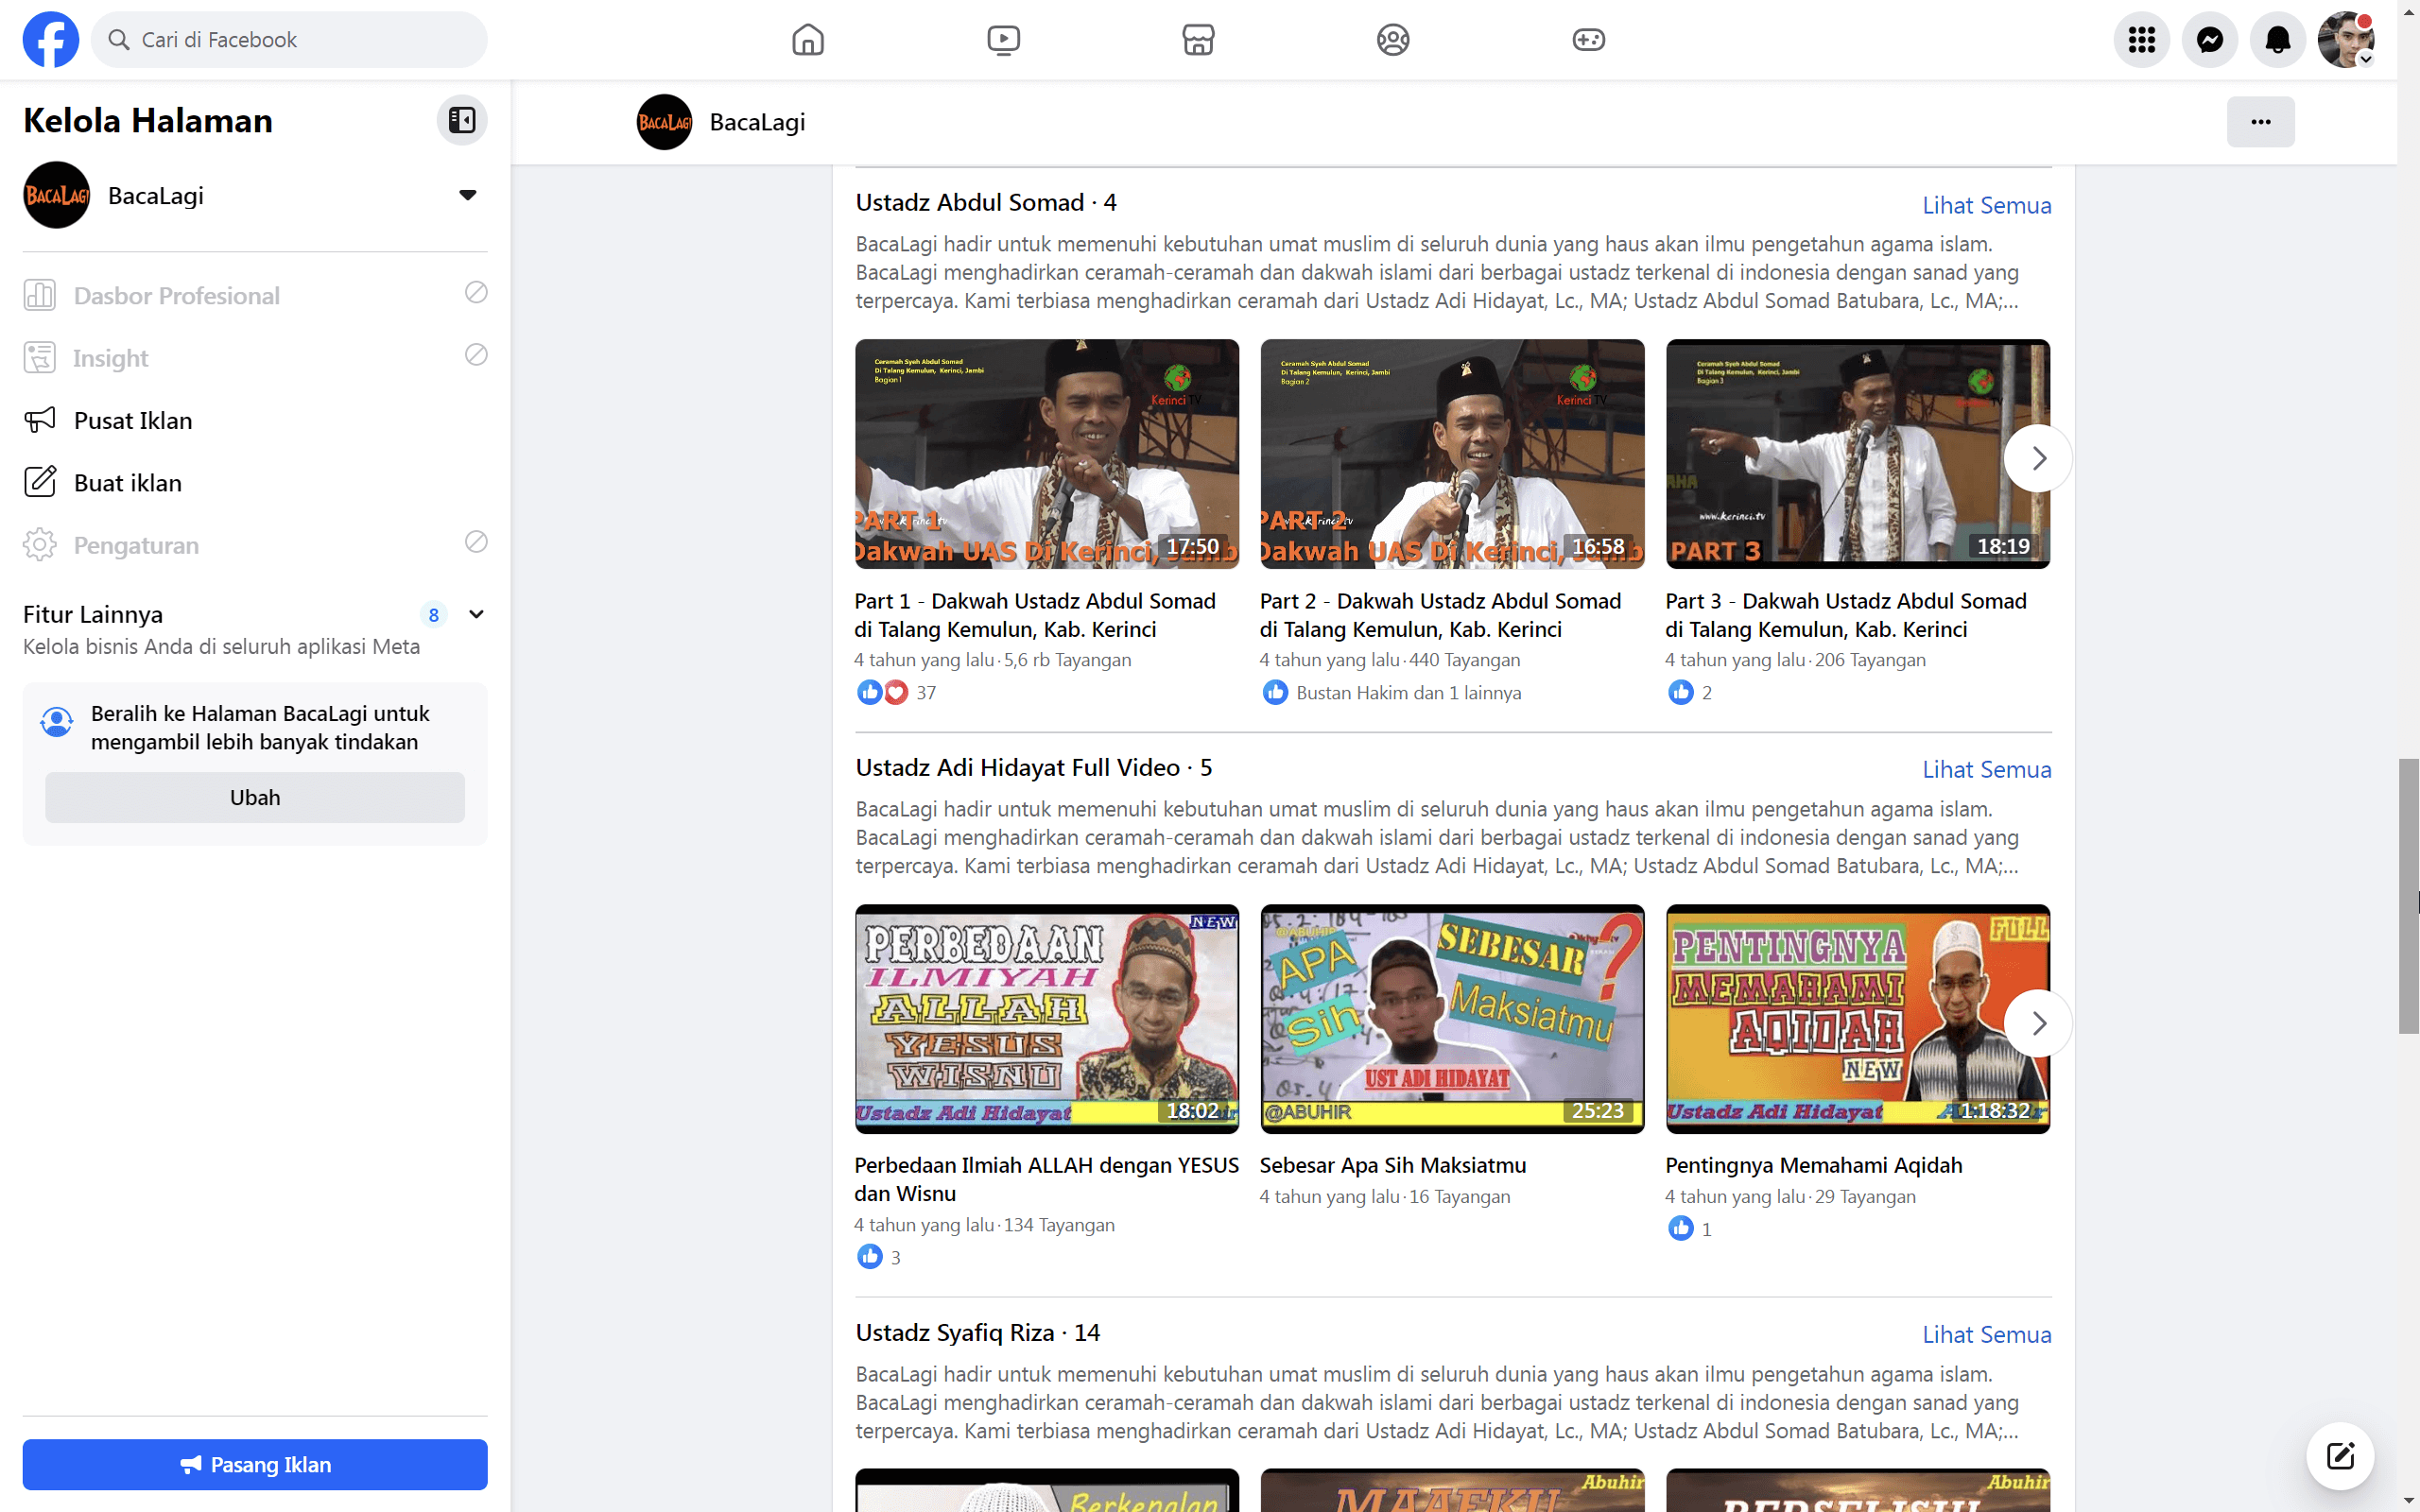The width and height of the screenshot is (2420, 1512).
Task: Select the Watch video icon
Action: pos(1002,40)
